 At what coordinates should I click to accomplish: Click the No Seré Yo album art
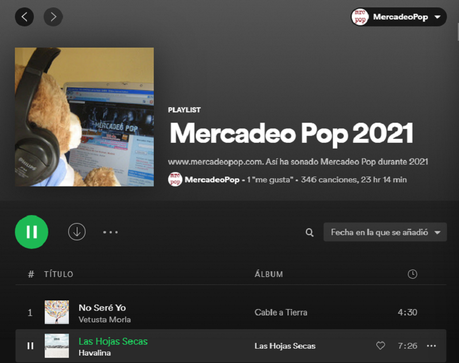pyautogui.click(x=57, y=312)
